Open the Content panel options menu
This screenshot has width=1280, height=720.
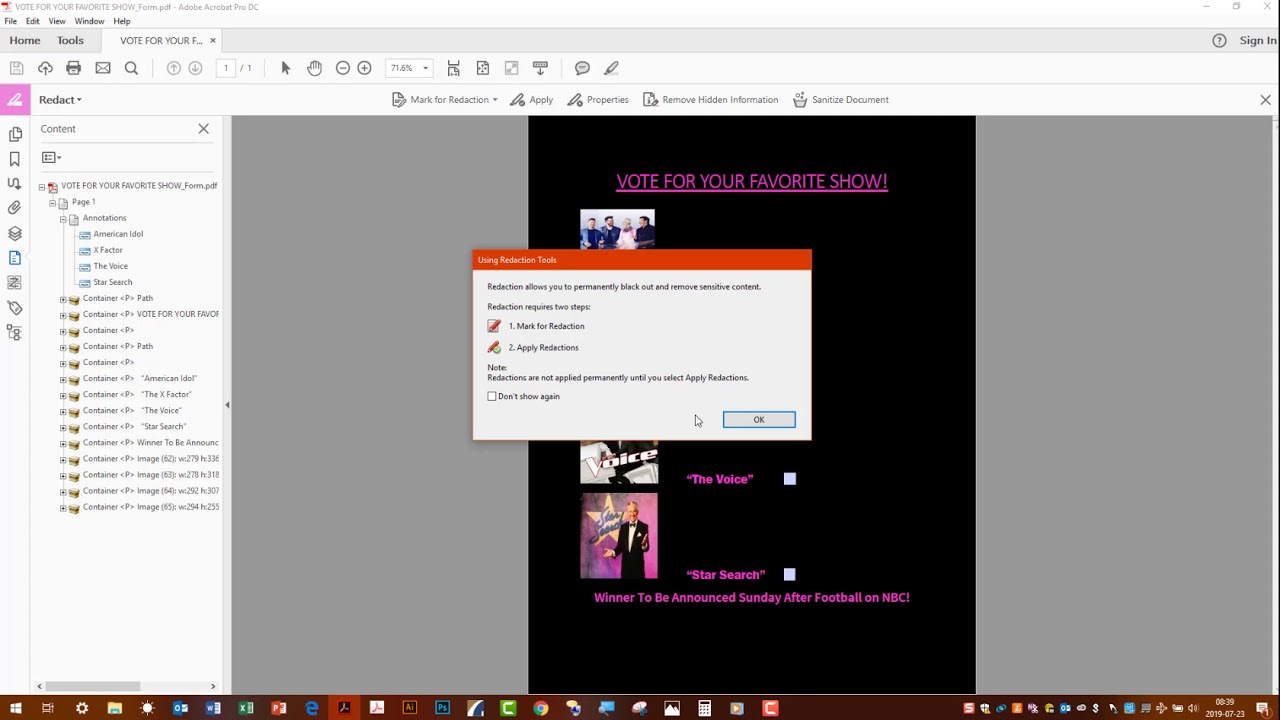pyautogui.click(x=51, y=157)
